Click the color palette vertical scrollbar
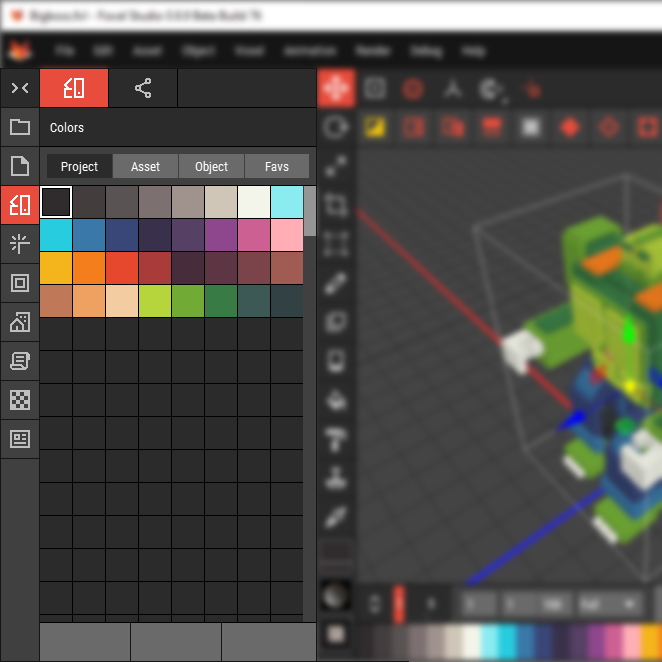 pos(310,210)
